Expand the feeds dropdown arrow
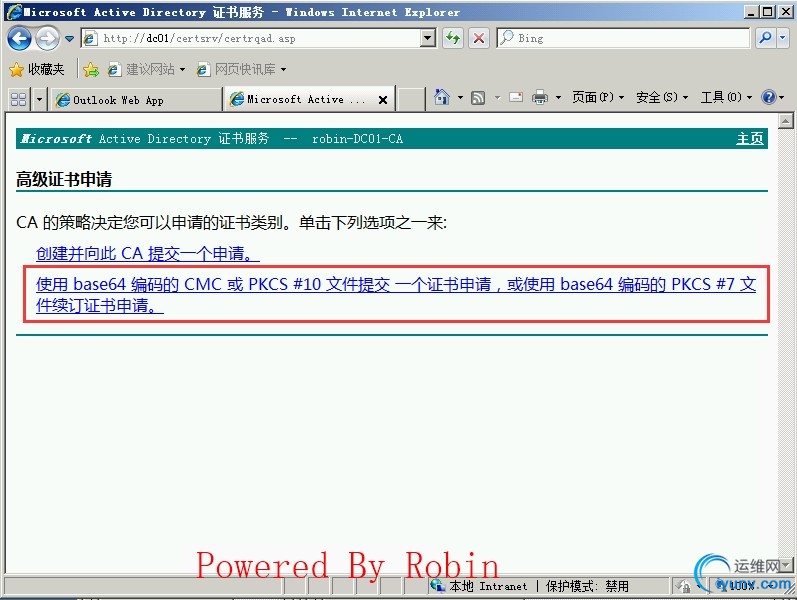The image size is (797, 600). [498, 98]
